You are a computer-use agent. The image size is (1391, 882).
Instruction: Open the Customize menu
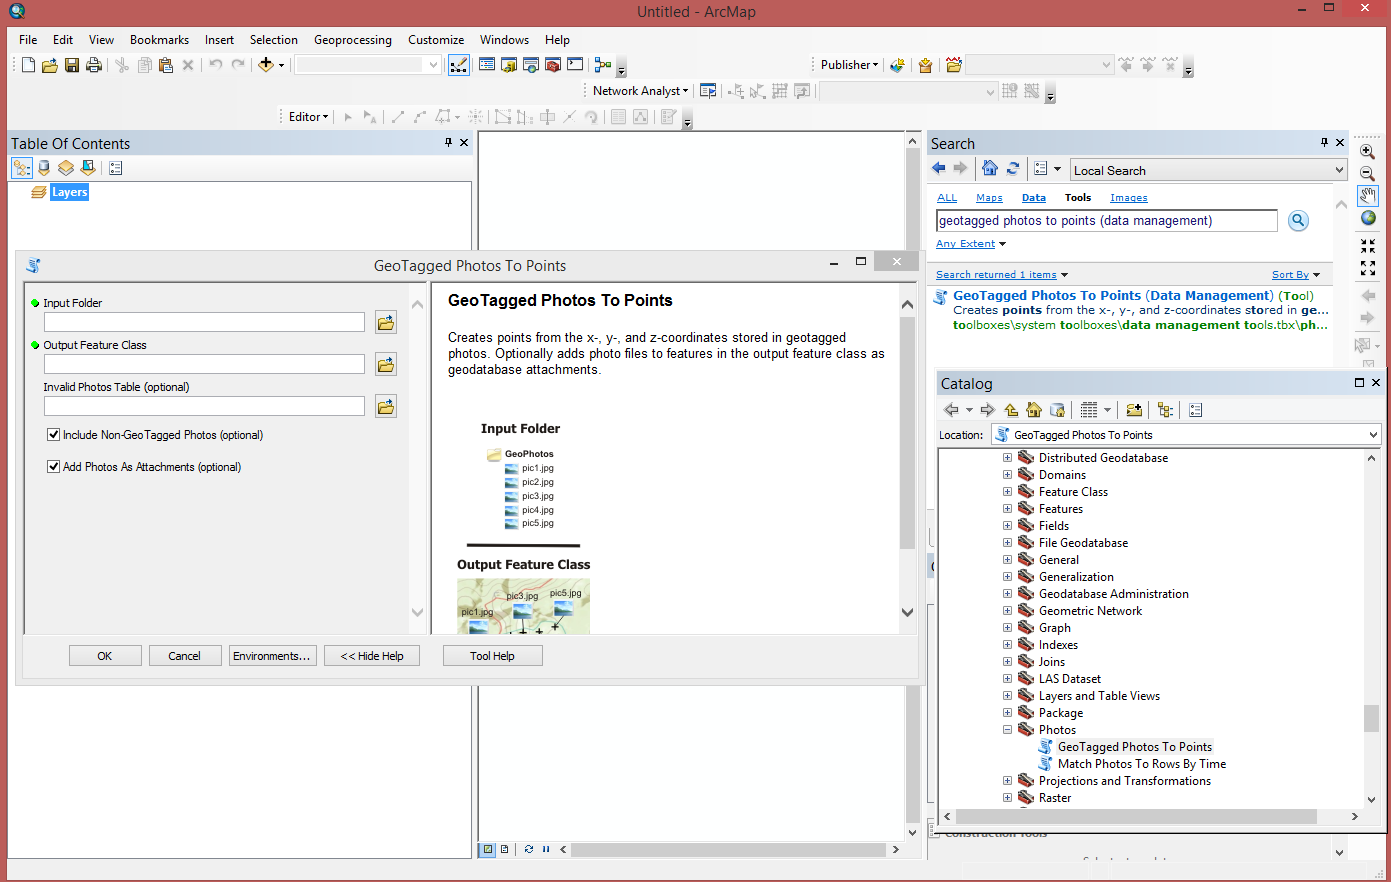[436, 40]
